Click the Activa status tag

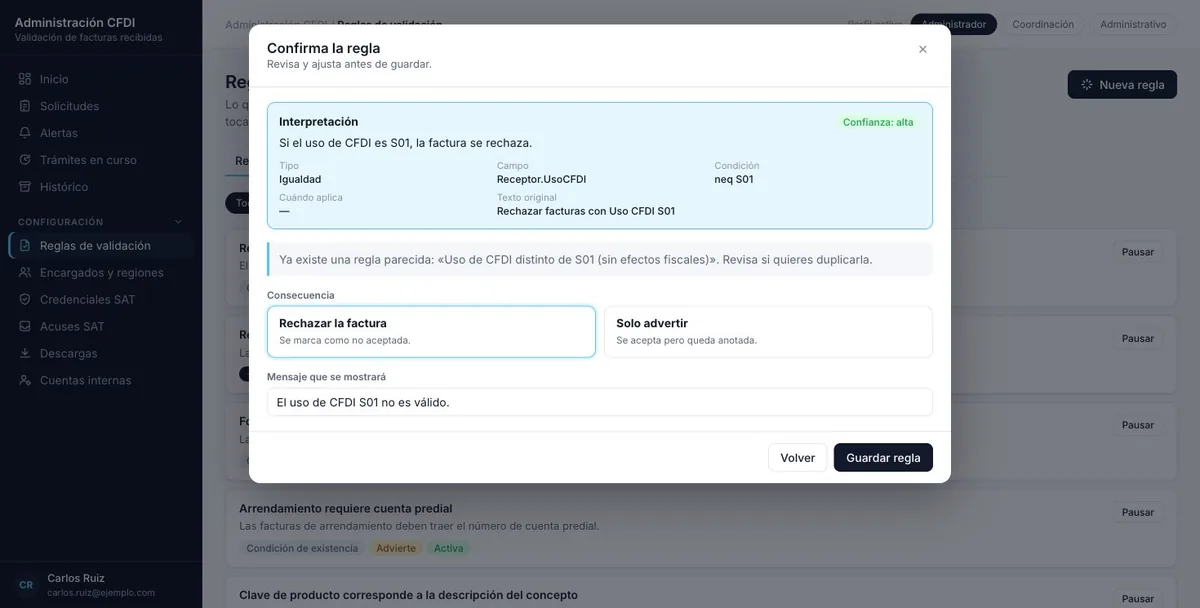(449, 548)
